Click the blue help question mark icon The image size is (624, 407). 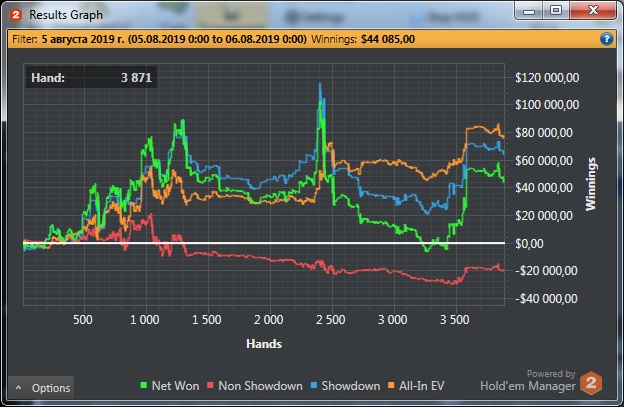(606, 39)
